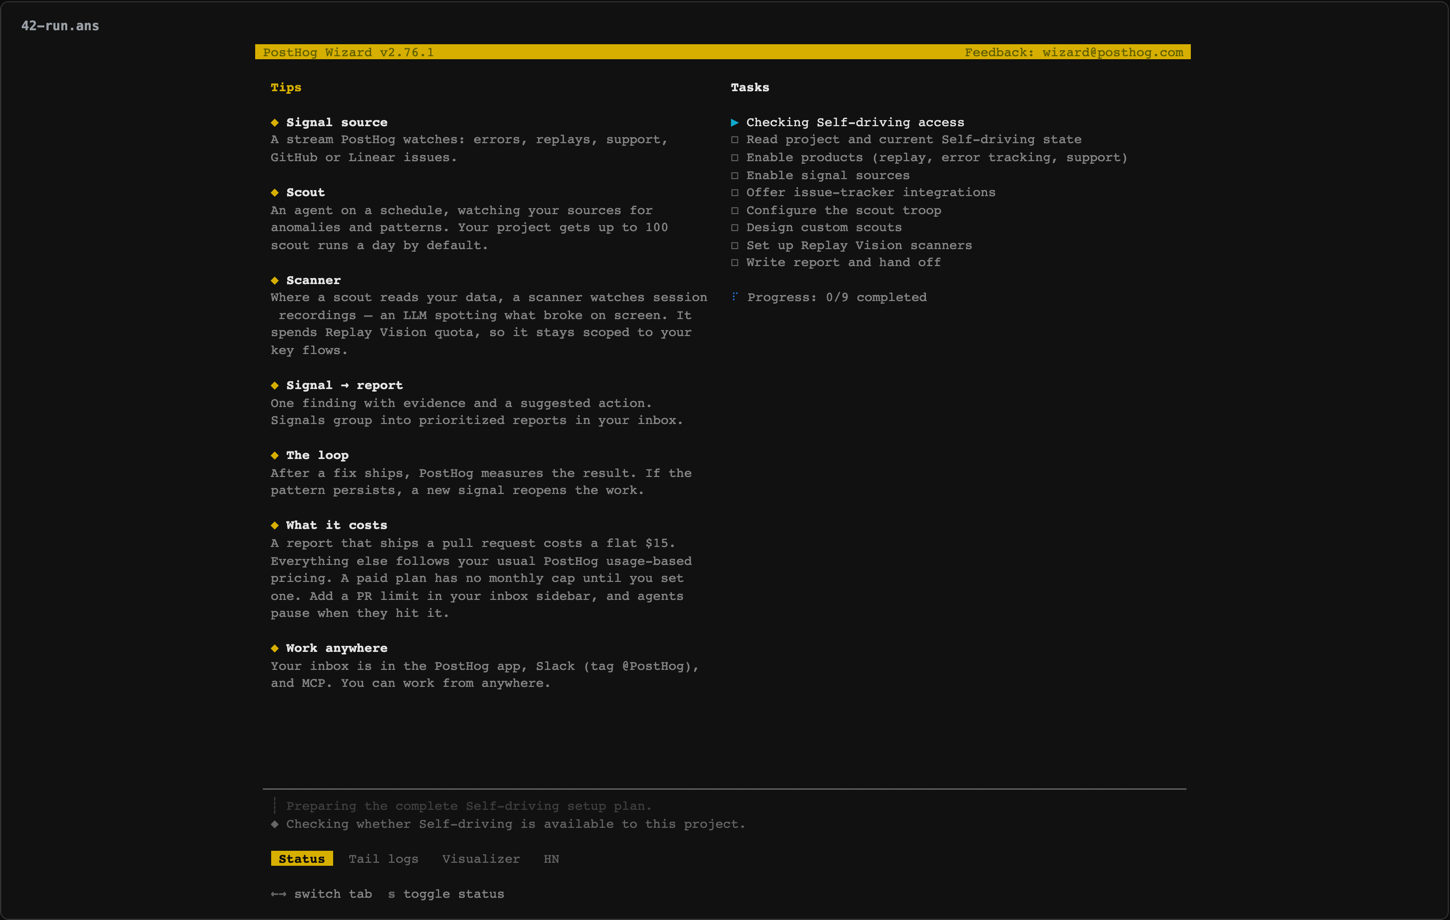Screen dimensions: 1450x920
Task: Click the spinner icon beside Progress: 0/9 completed
Action: click(735, 297)
